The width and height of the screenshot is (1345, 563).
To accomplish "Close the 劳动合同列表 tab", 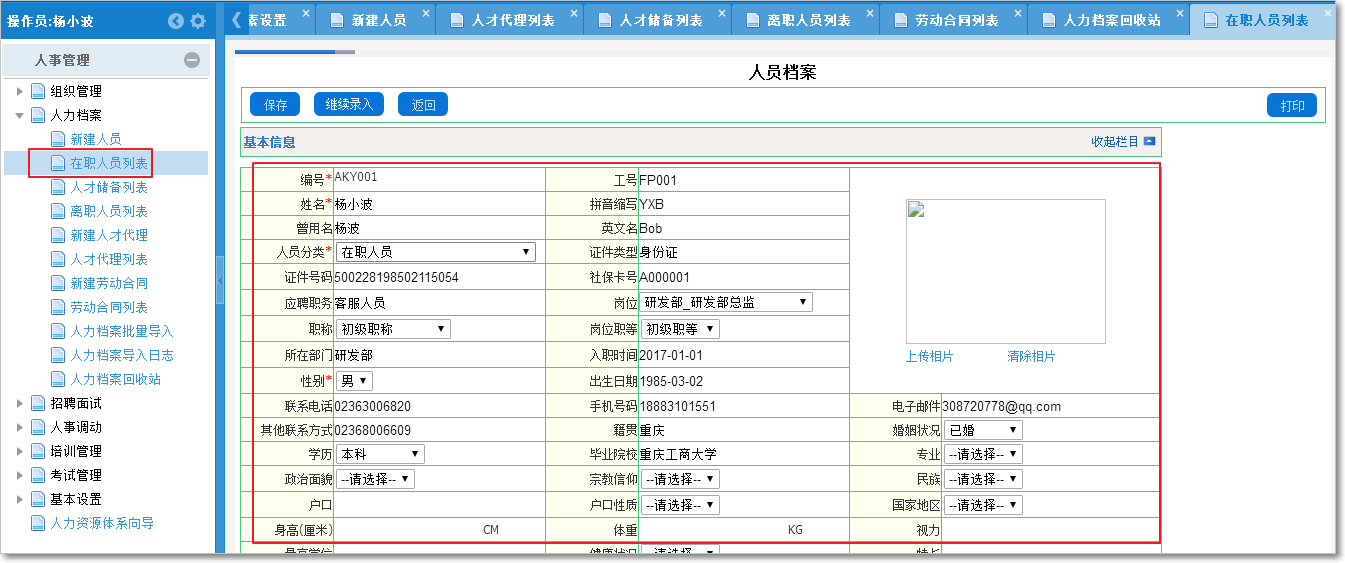I will pyautogui.click(x=1017, y=13).
